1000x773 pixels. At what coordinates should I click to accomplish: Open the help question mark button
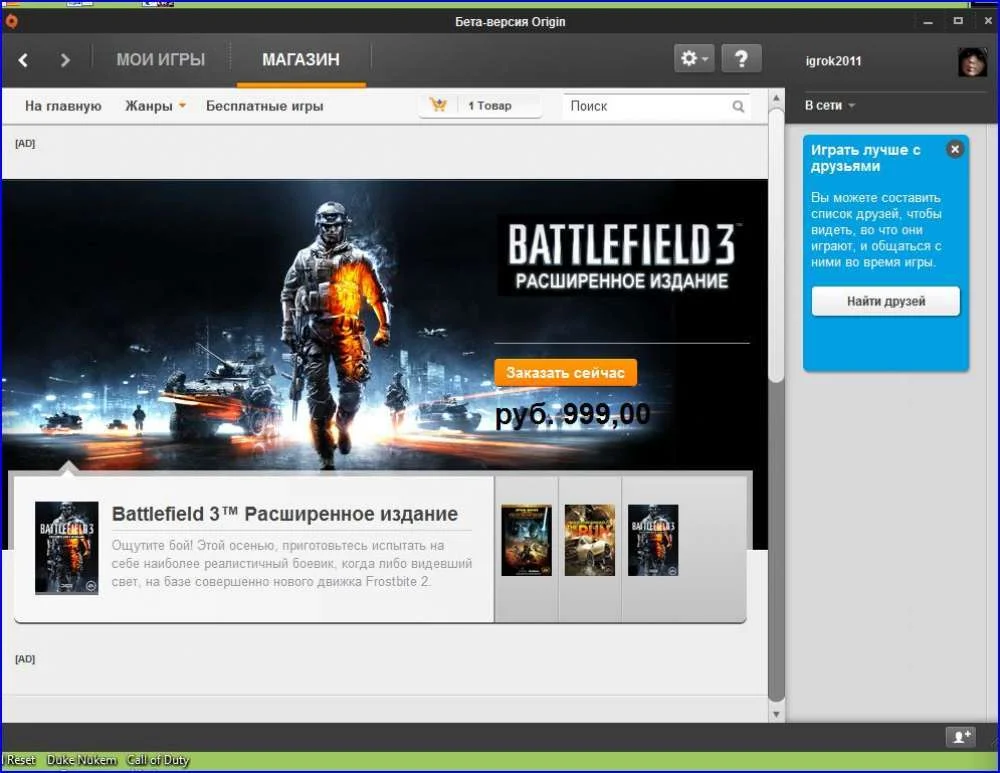tap(741, 59)
